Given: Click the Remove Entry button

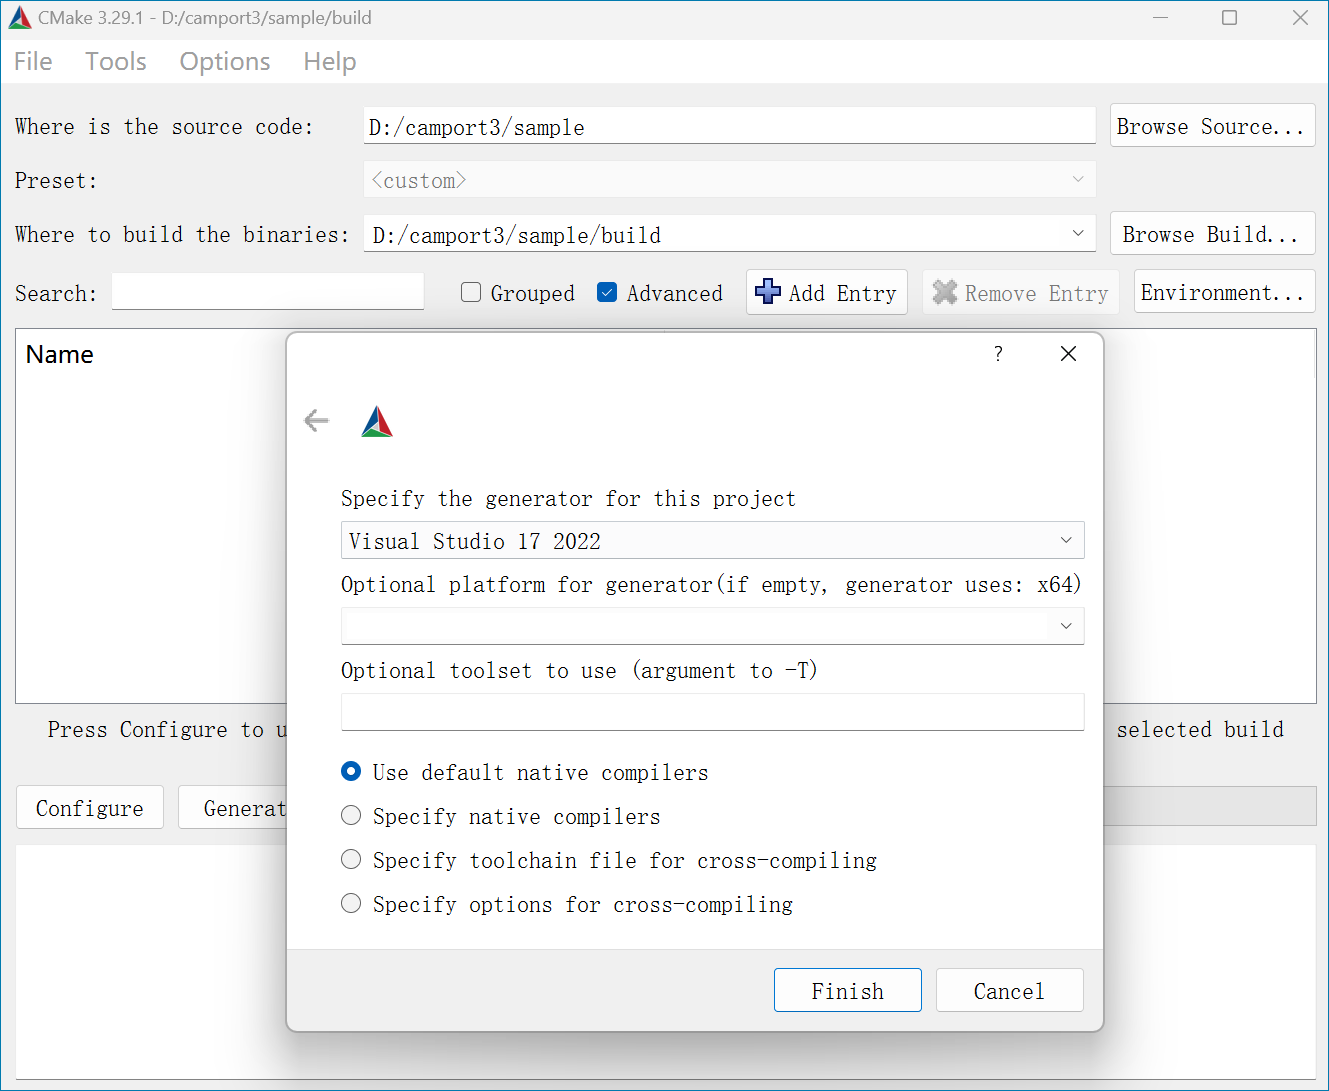Looking at the screenshot, I should click(1021, 292).
